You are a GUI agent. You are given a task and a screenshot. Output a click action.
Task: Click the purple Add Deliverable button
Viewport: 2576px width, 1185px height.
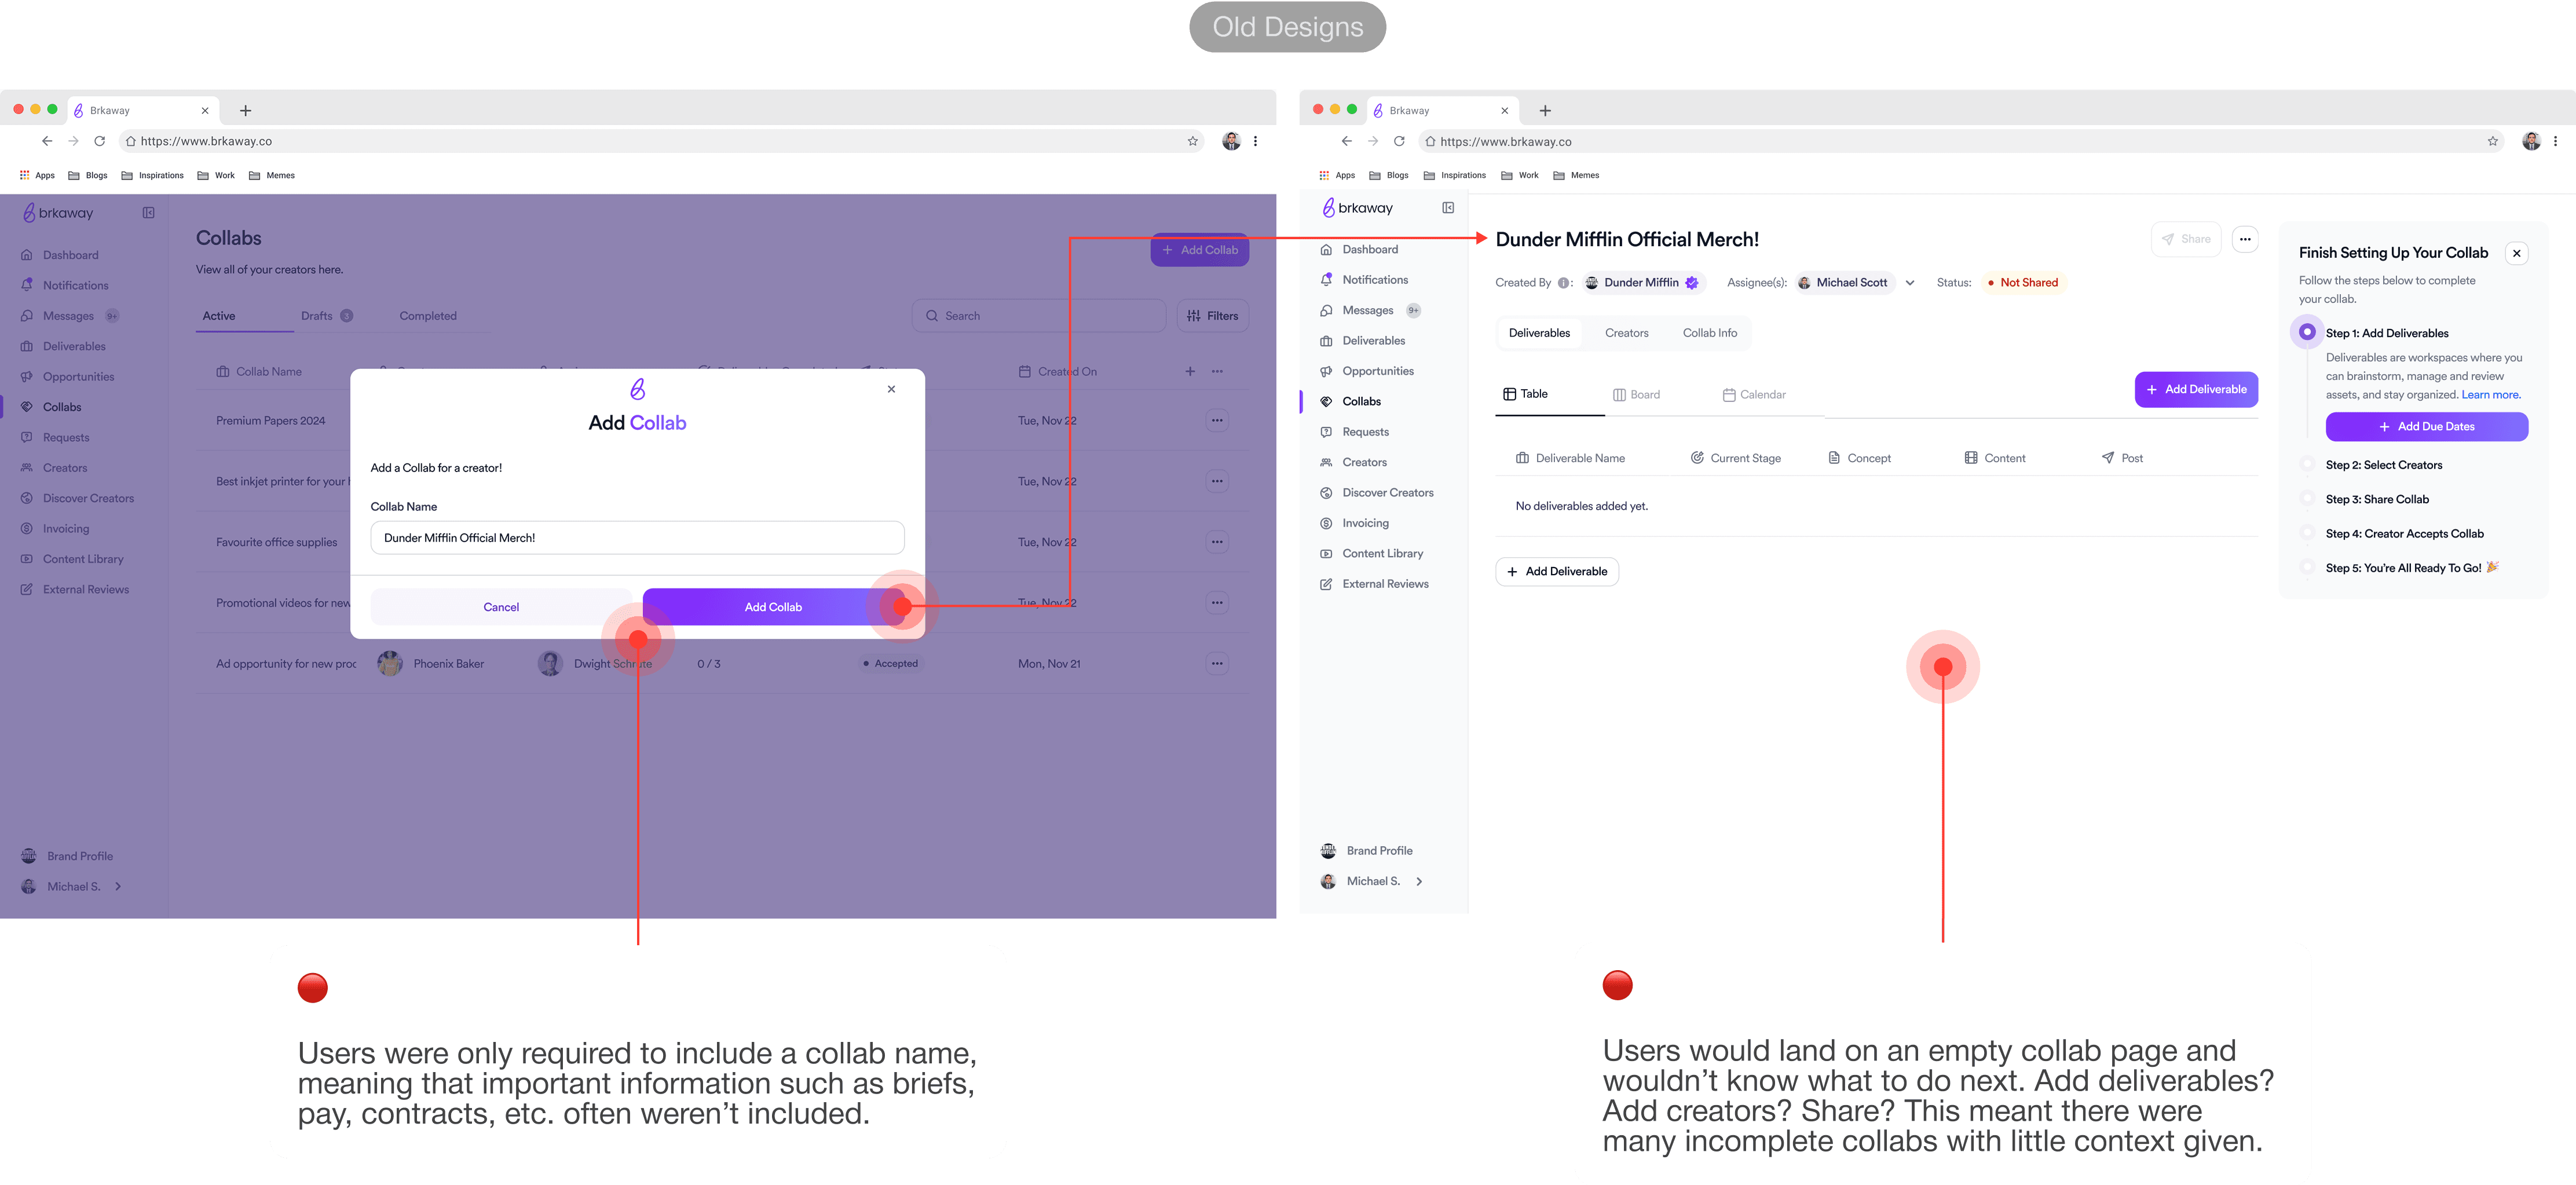click(x=2196, y=389)
